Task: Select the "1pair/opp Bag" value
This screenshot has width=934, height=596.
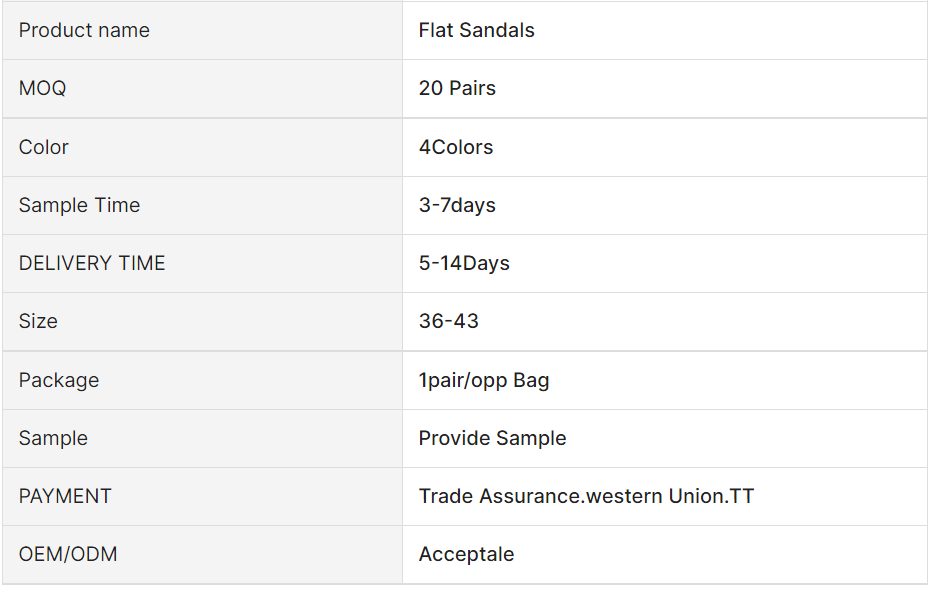Action: pyautogui.click(x=484, y=380)
